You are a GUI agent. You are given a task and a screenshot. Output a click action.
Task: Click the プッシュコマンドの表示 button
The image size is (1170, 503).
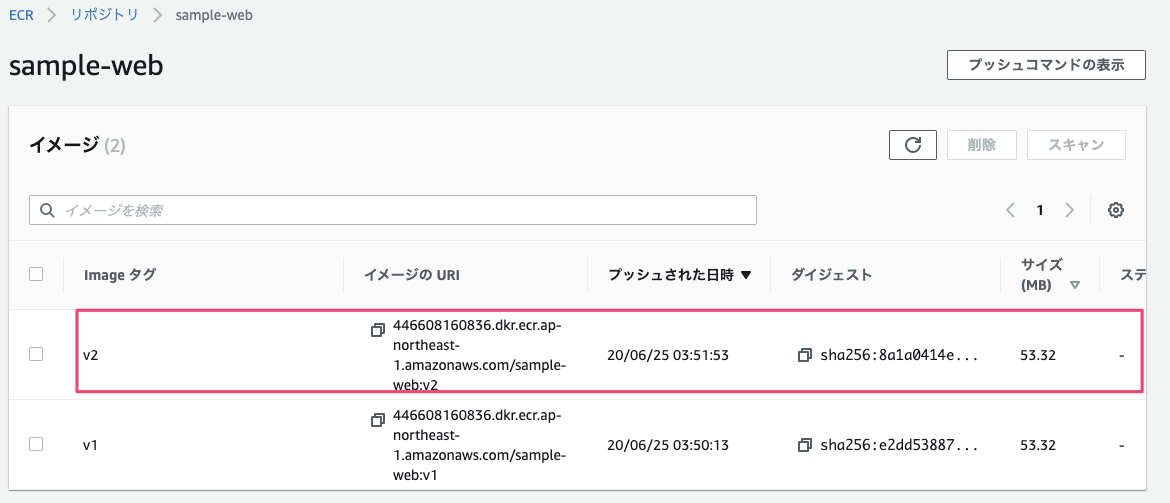coord(1046,64)
